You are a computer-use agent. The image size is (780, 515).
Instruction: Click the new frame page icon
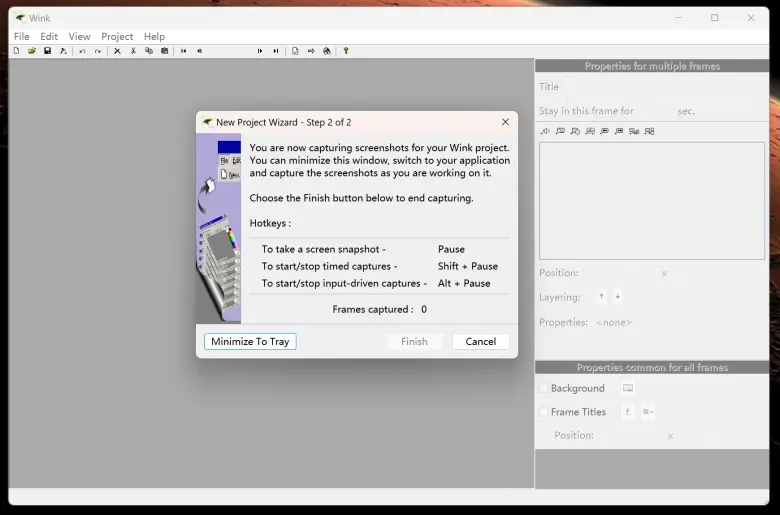[x=295, y=51]
